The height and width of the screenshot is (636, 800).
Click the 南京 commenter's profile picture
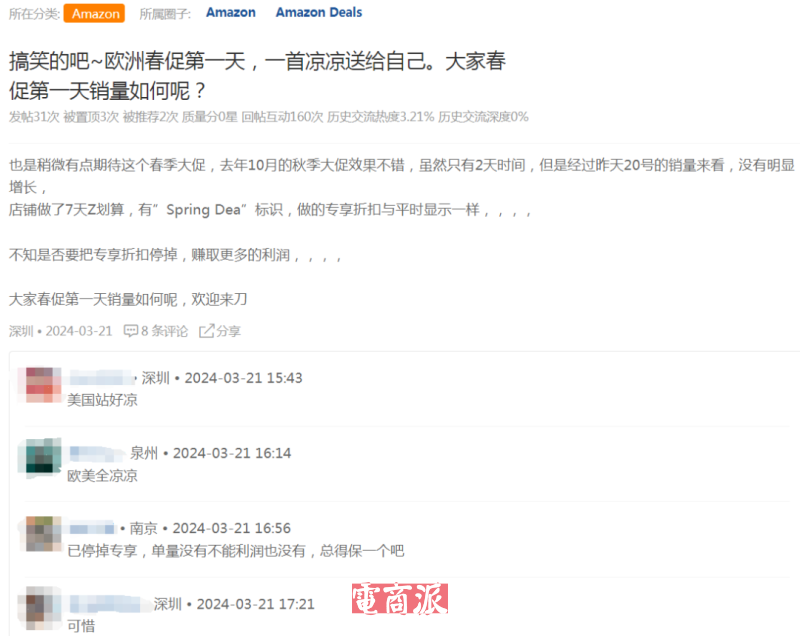40,533
